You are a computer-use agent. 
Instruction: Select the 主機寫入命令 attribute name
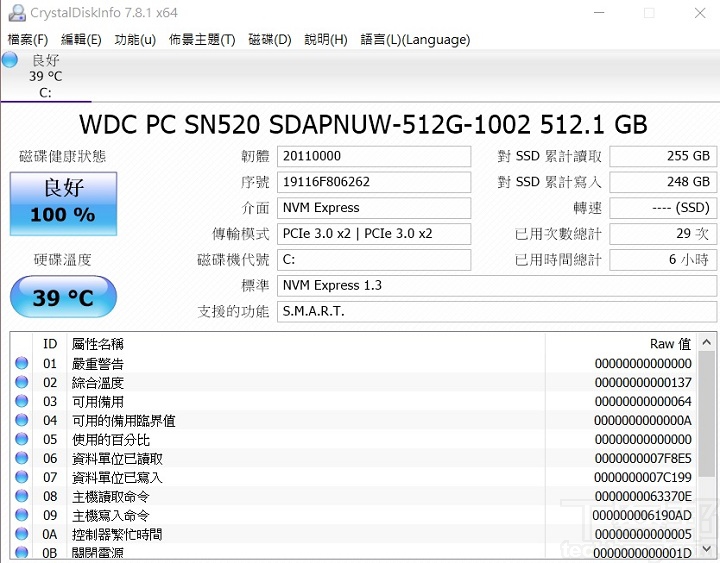click(111, 515)
